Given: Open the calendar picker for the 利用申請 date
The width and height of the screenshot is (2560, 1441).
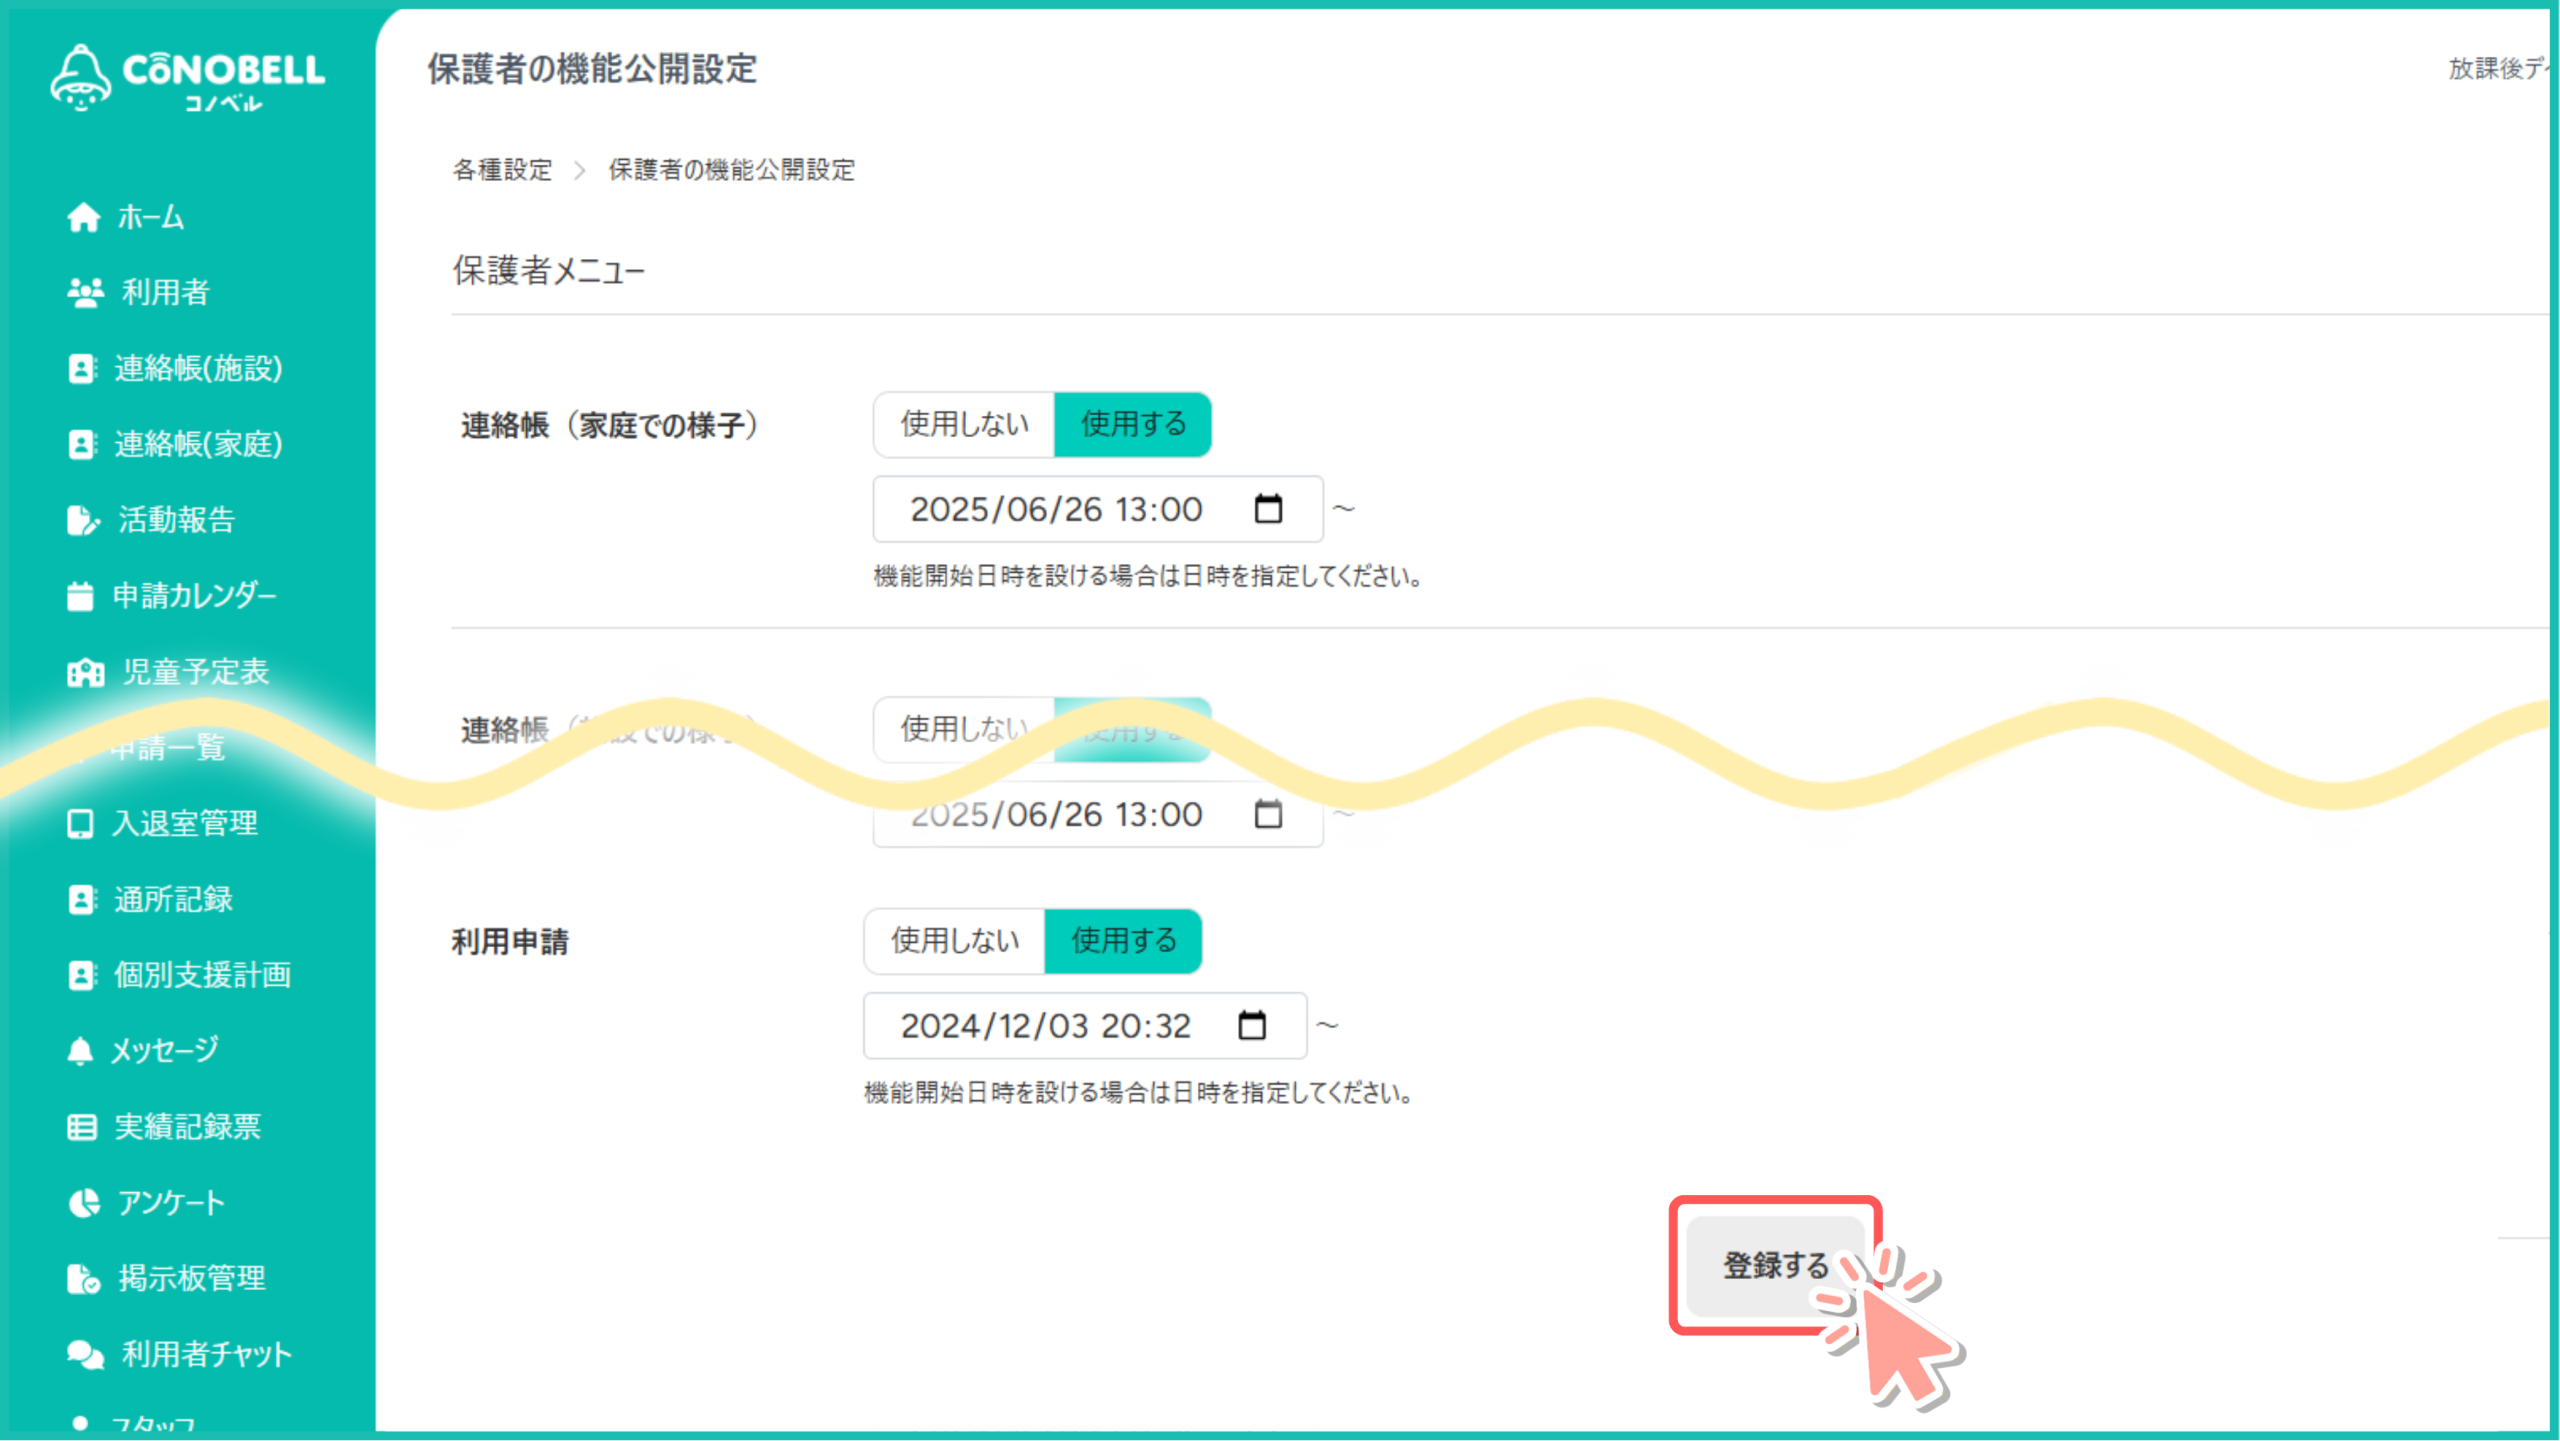Looking at the screenshot, I should click(x=1252, y=1026).
